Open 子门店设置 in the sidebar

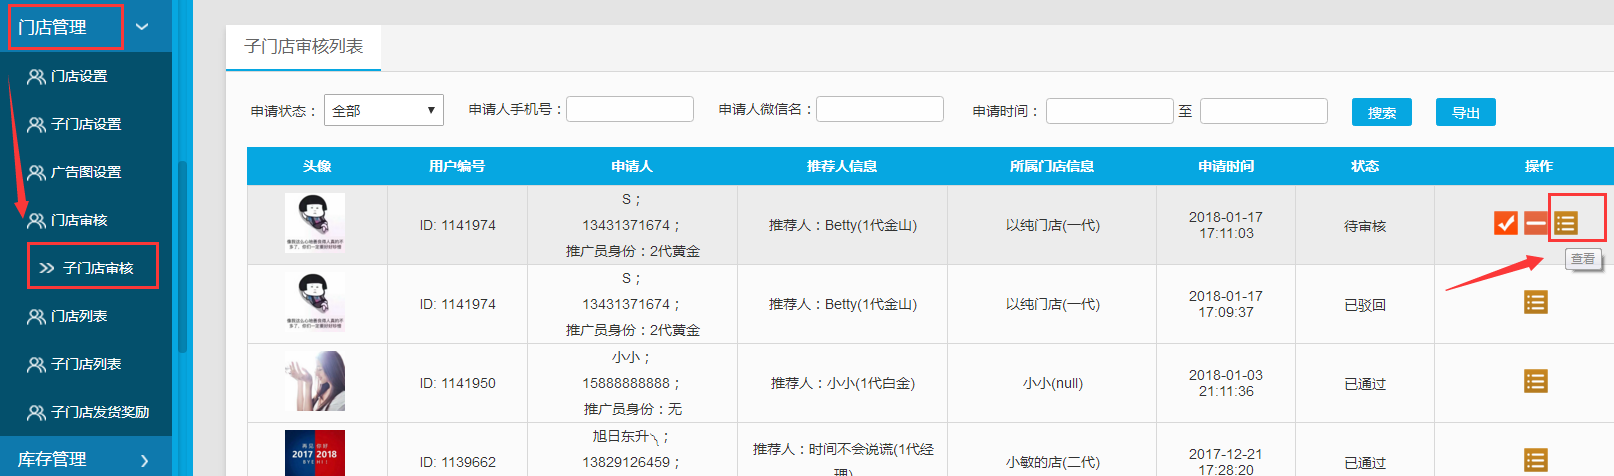(86, 124)
